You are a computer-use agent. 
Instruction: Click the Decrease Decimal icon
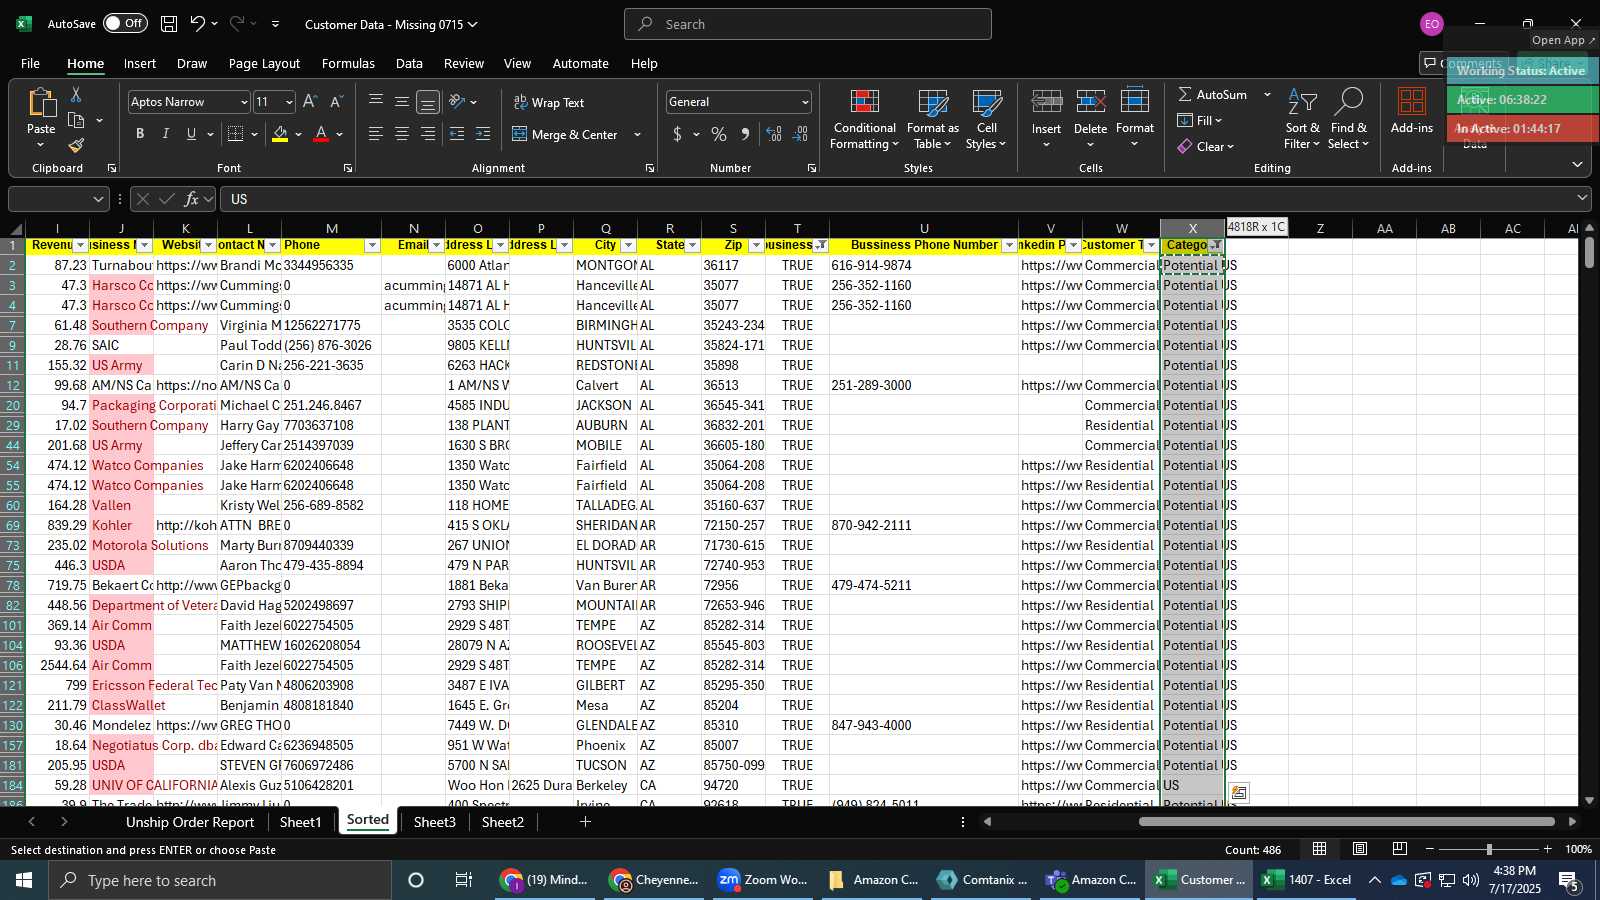tap(800, 134)
